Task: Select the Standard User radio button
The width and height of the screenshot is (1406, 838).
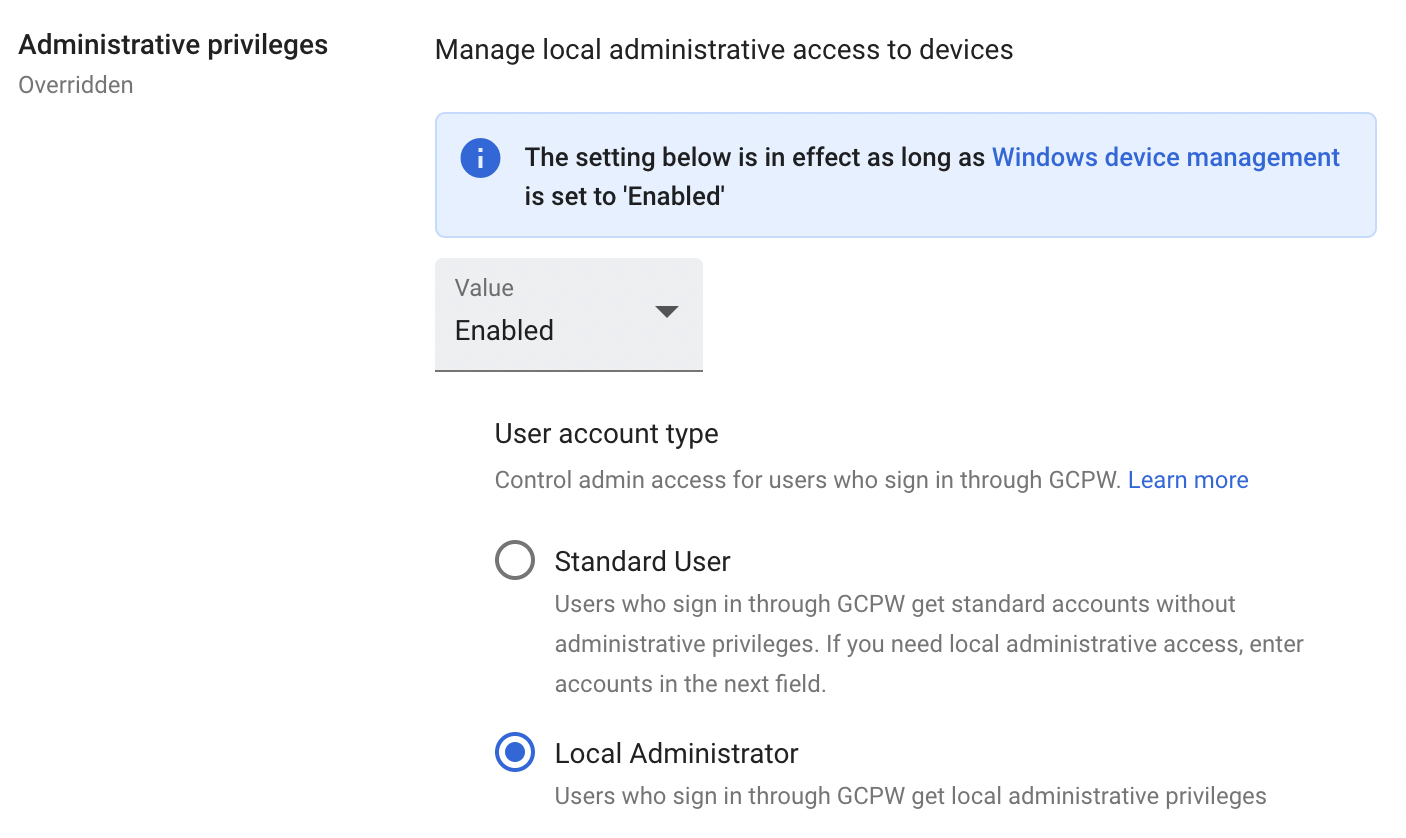Action: point(515,561)
